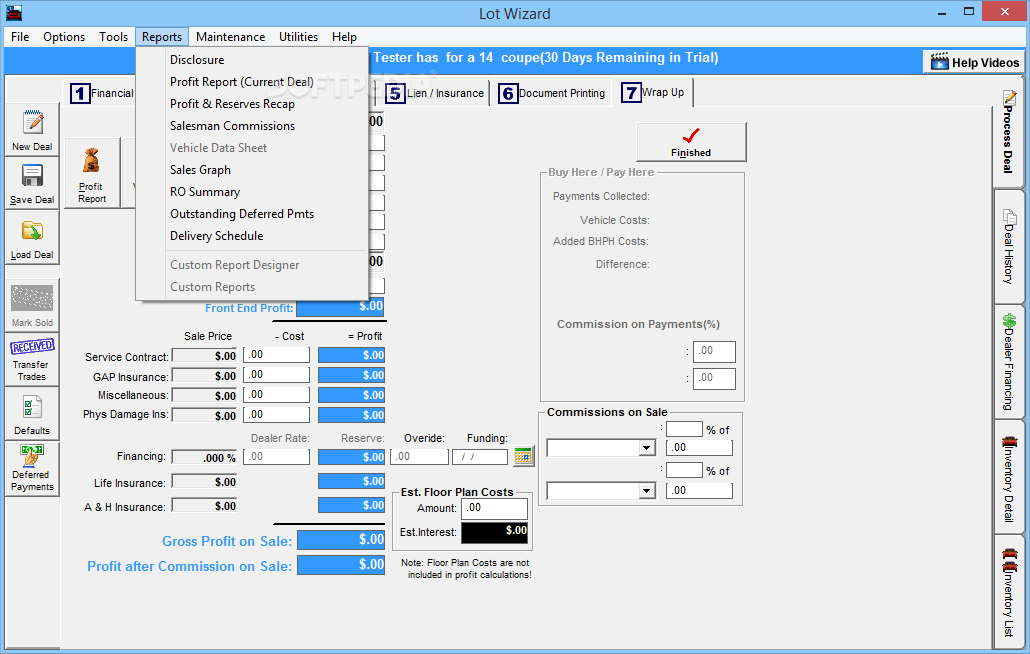This screenshot has width=1030, height=654.
Task: Open the File menu
Action: click(20, 37)
